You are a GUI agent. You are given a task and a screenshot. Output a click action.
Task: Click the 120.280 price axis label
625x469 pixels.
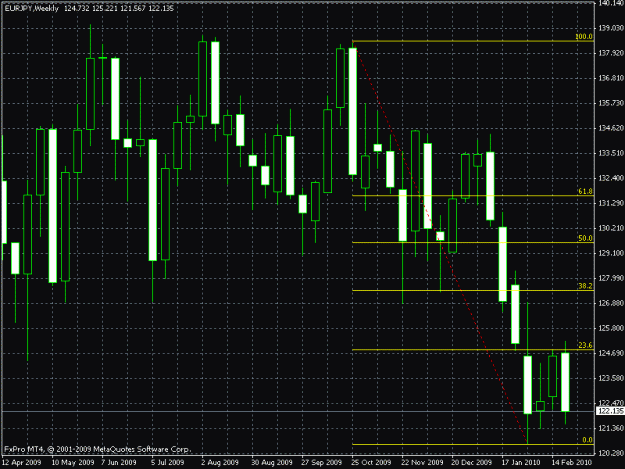(611, 453)
